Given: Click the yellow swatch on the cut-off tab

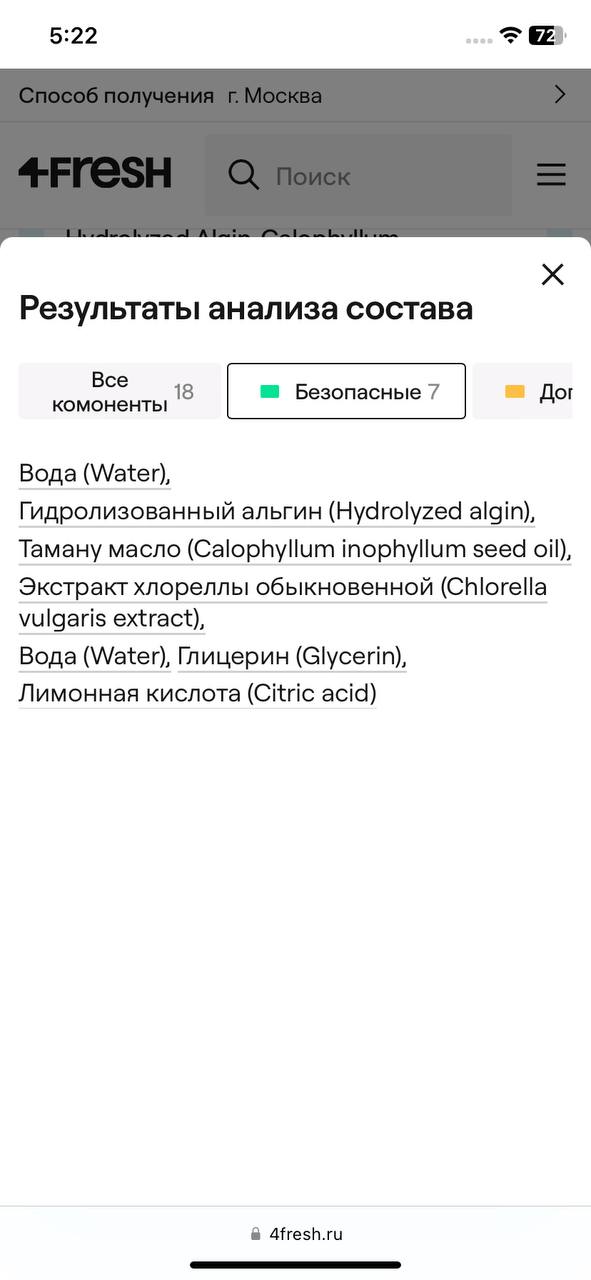Looking at the screenshot, I should pyautogui.click(x=515, y=392).
